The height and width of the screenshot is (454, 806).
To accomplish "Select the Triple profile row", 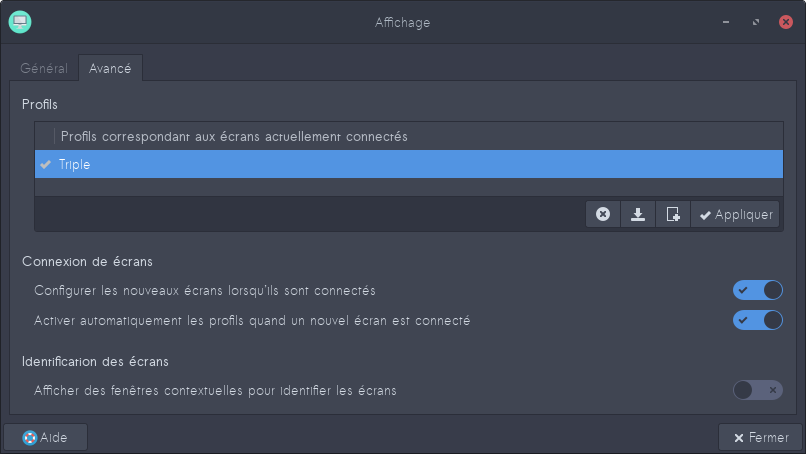I will (400, 164).
